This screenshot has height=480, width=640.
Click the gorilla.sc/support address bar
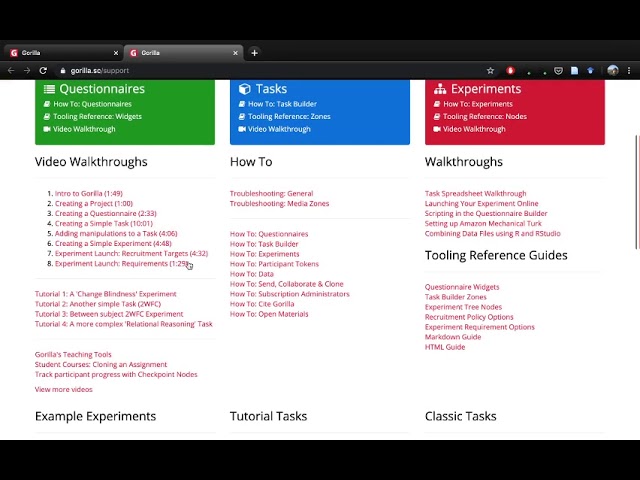coord(269,71)
